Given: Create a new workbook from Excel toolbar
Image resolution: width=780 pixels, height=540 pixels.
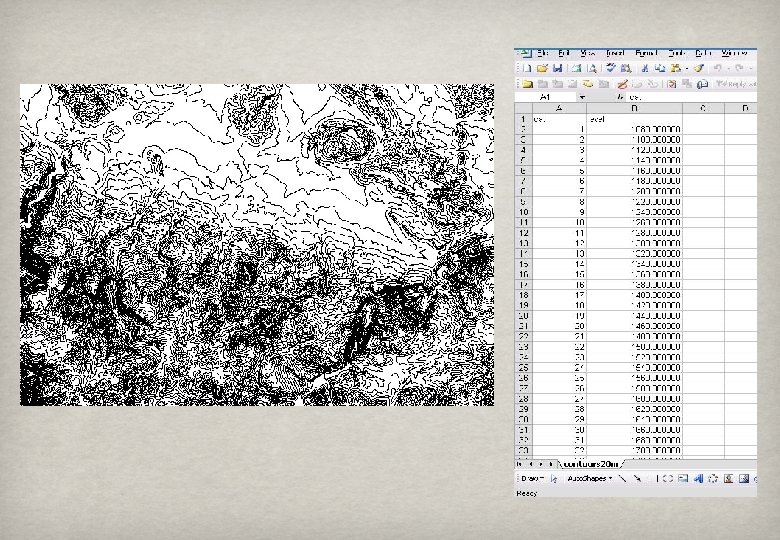Looking at the screenshot, I should pyautogui.click(x=528, y=69).
